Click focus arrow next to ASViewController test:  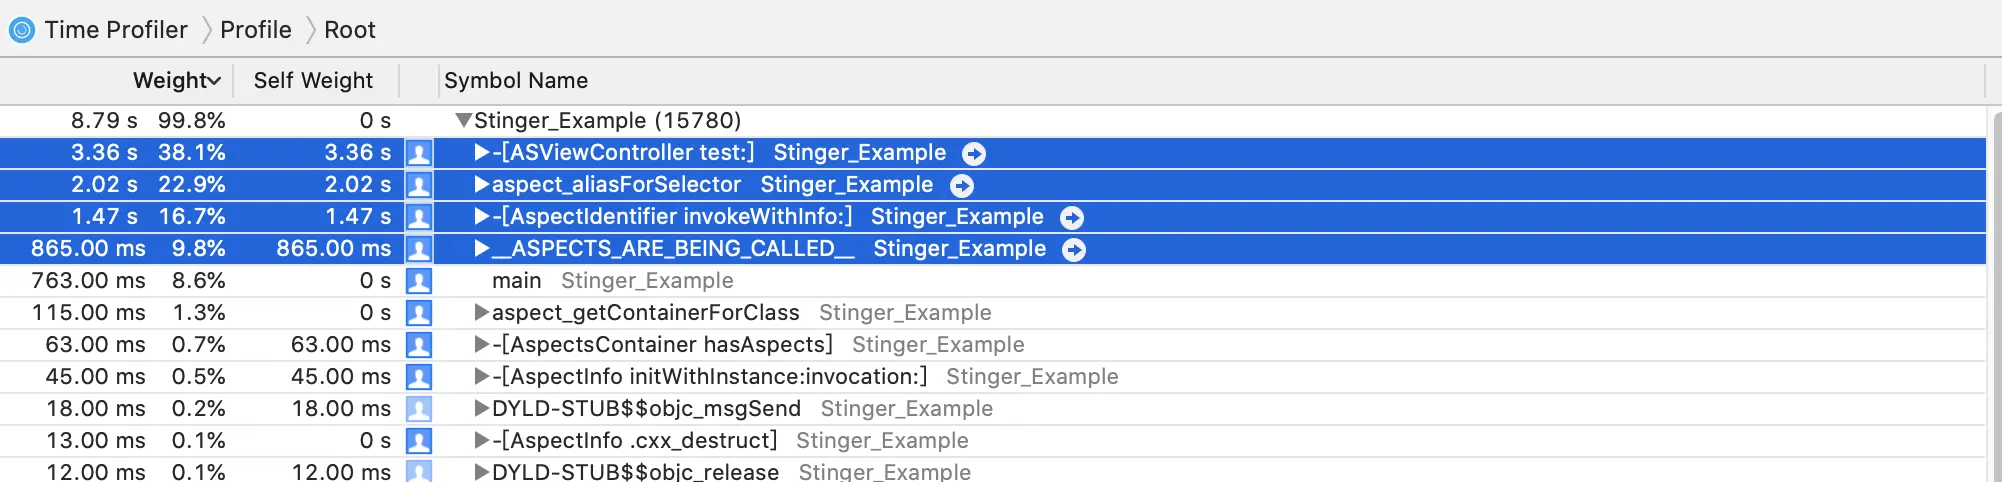974,153
